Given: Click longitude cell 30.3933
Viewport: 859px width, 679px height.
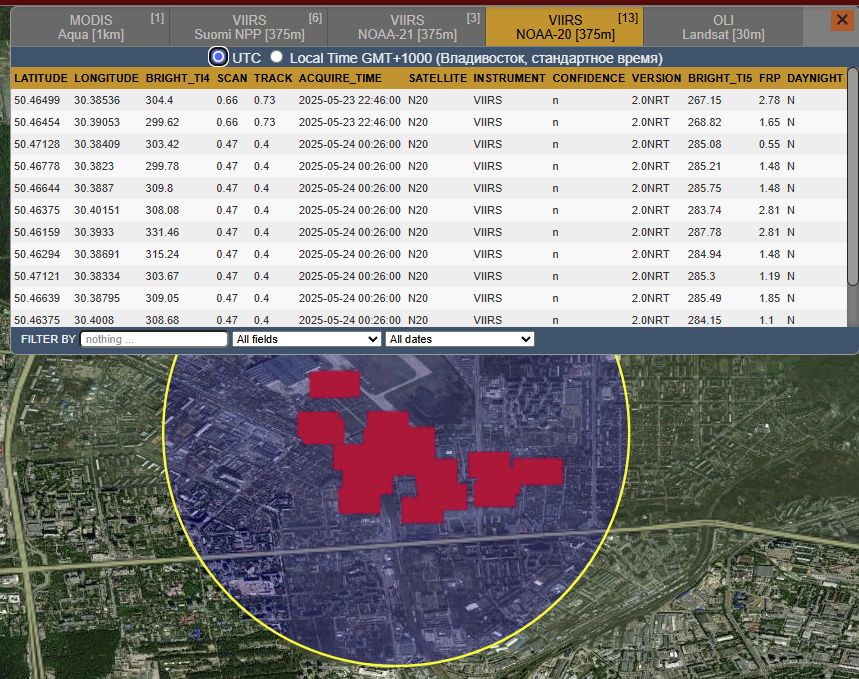Looking at the screenshot, I should (x=94, y=232).
